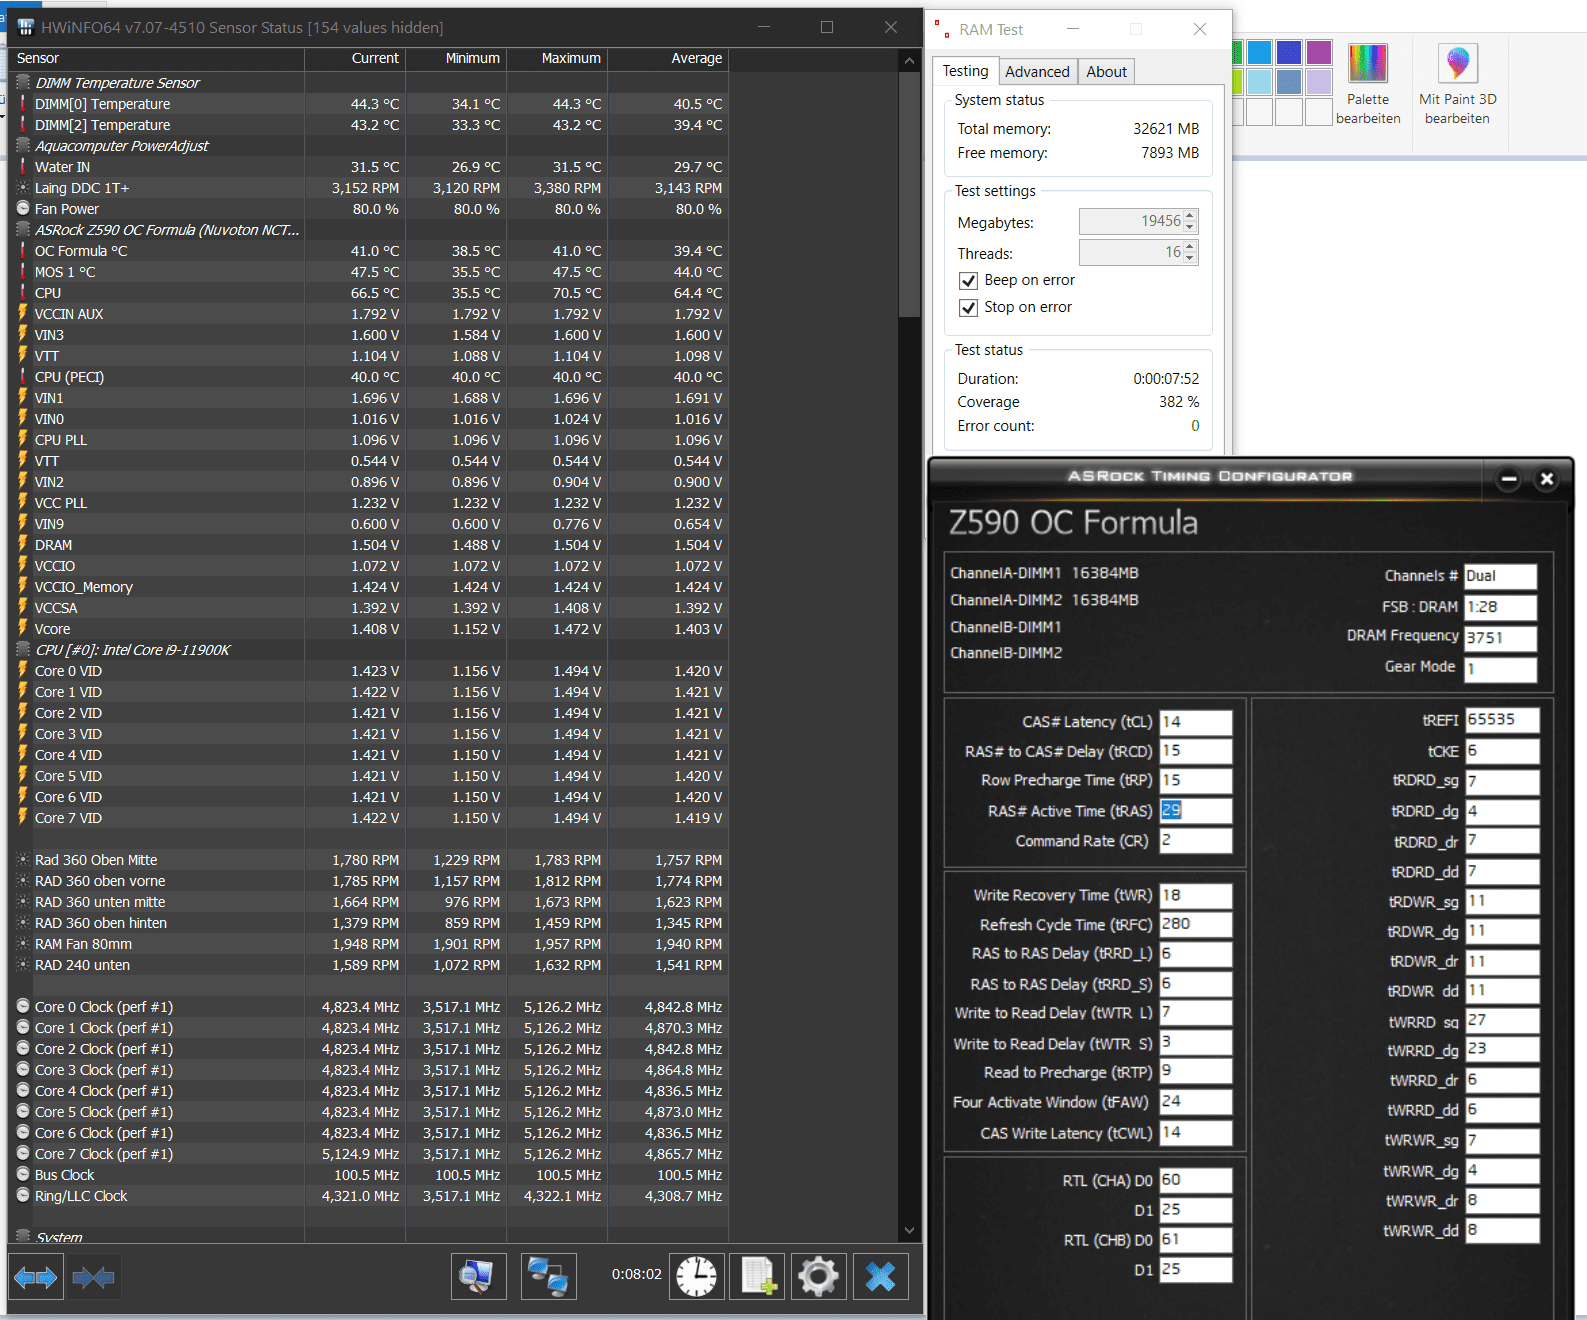Increase the Threads spinner up arrow
Screen dimensions: 1587x1320
[1190, 247]
